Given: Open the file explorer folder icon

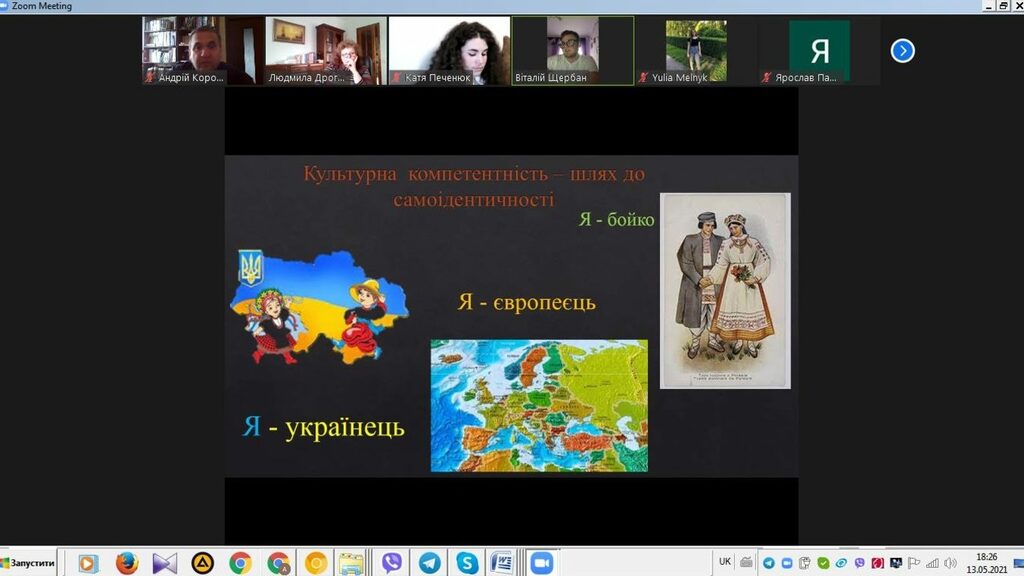Looking at the screenshot, I should click(350, 563).
